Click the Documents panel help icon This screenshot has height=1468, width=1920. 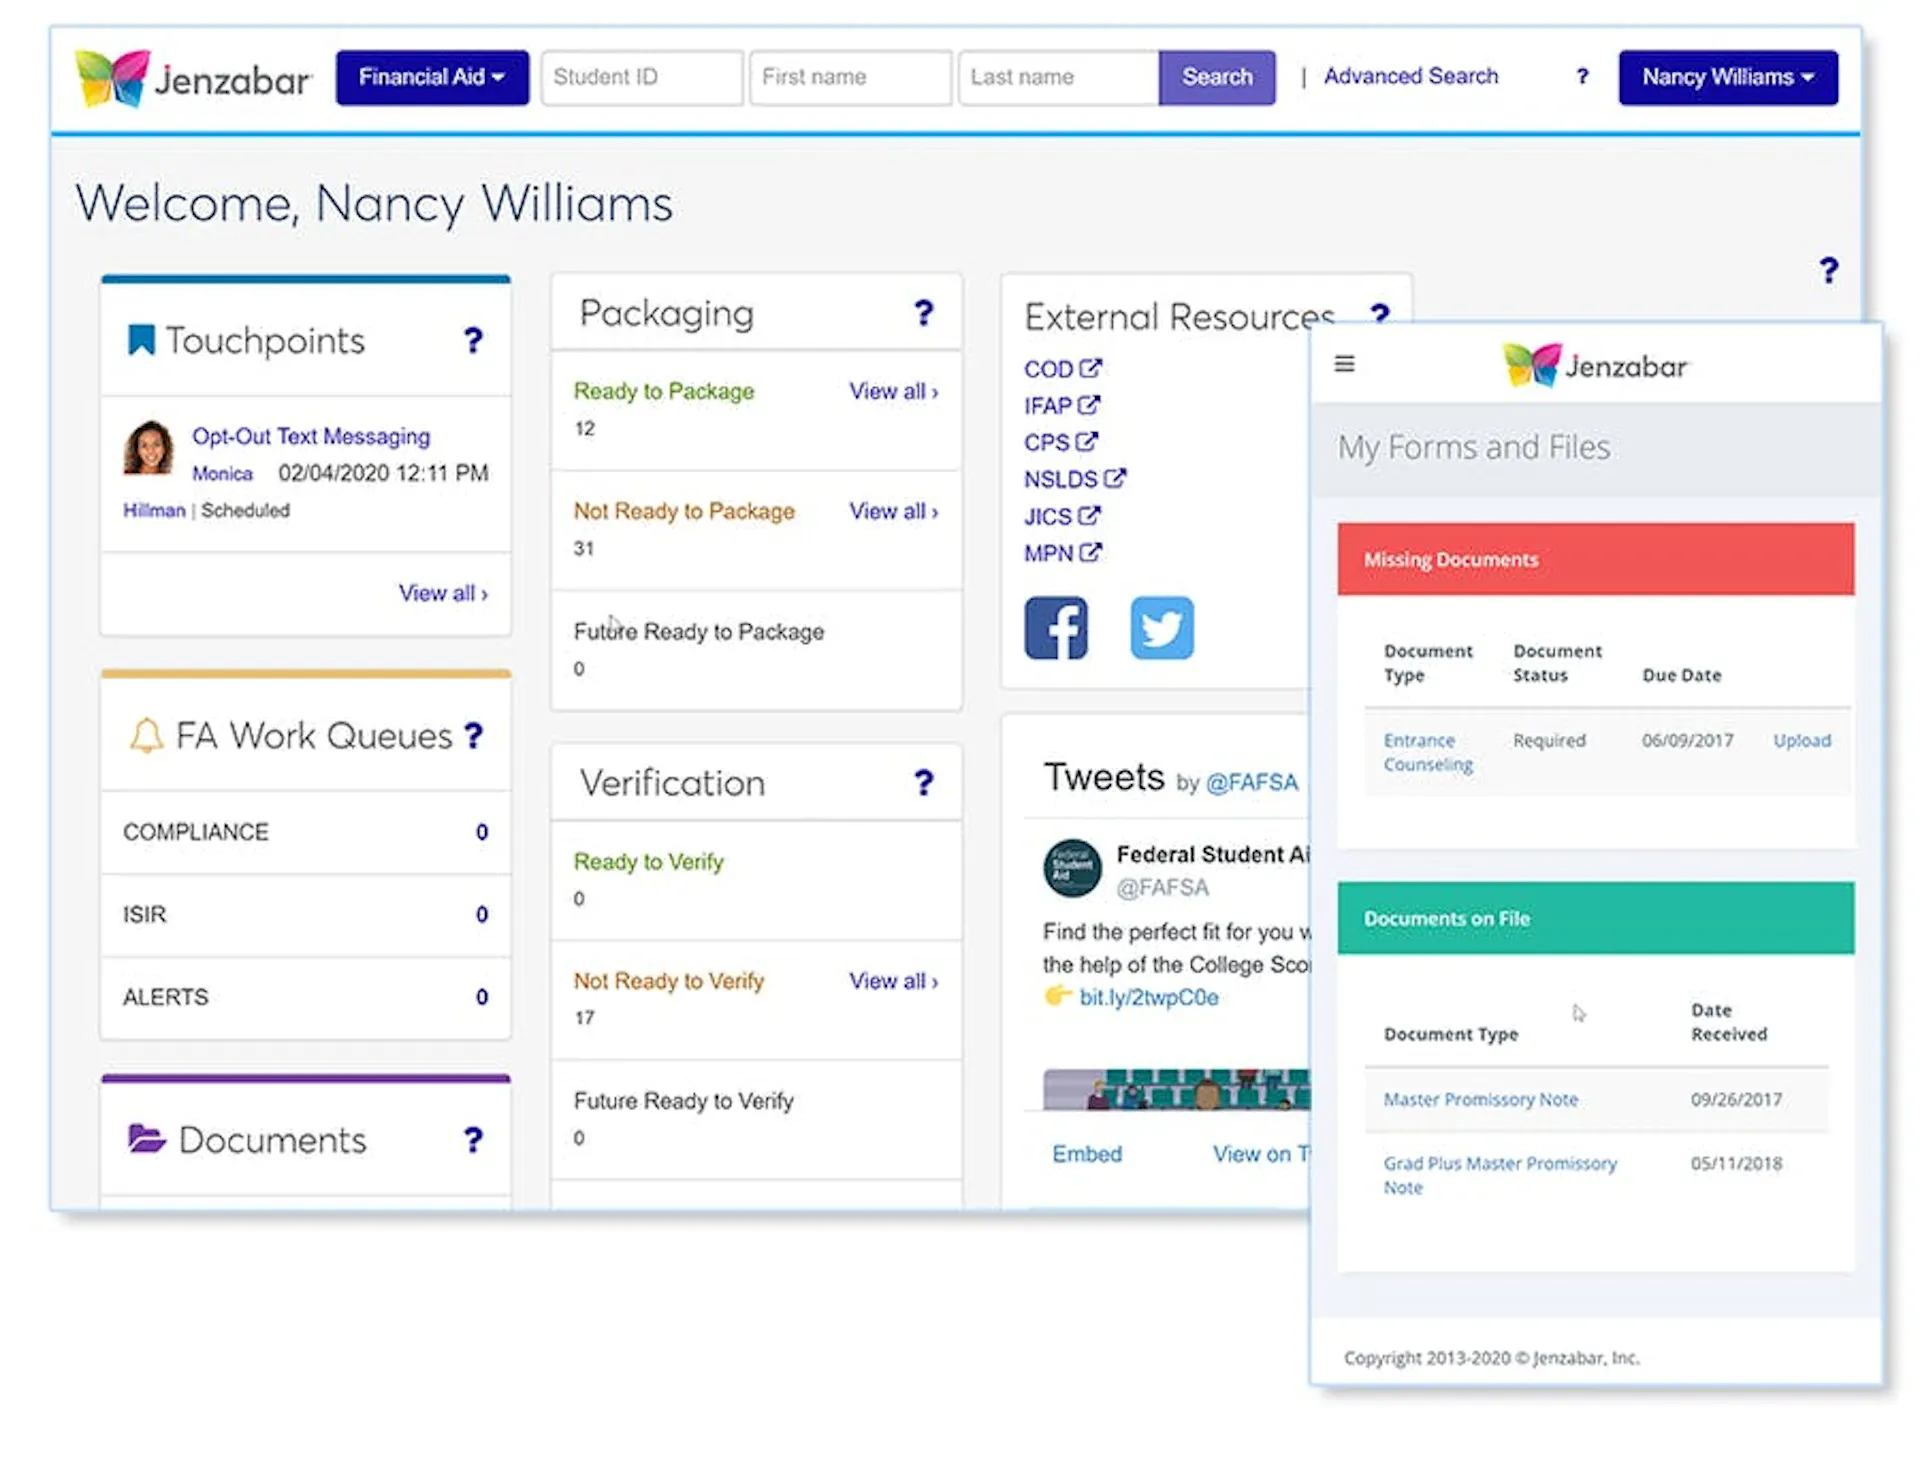pyautogui.click(x=473, y=1140)
